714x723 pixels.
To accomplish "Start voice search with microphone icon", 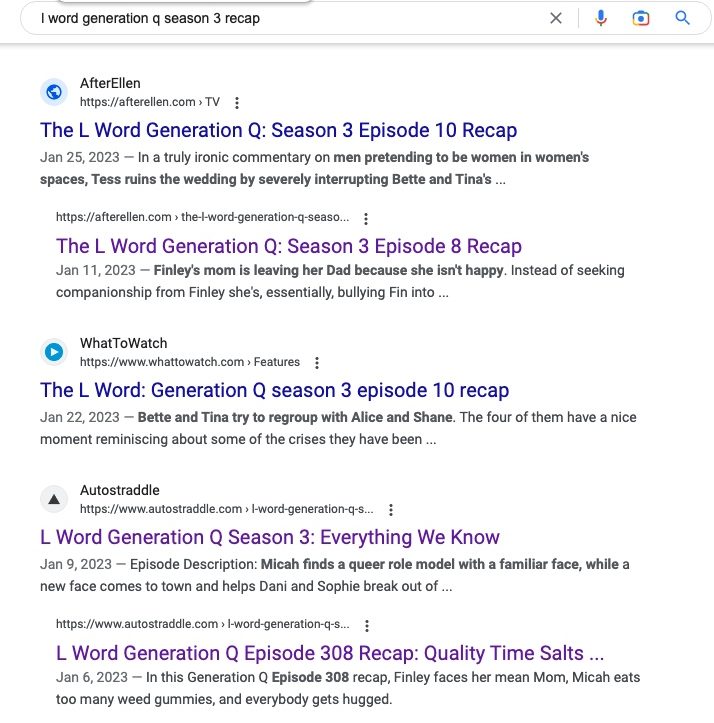I will [x=601, y=18].
